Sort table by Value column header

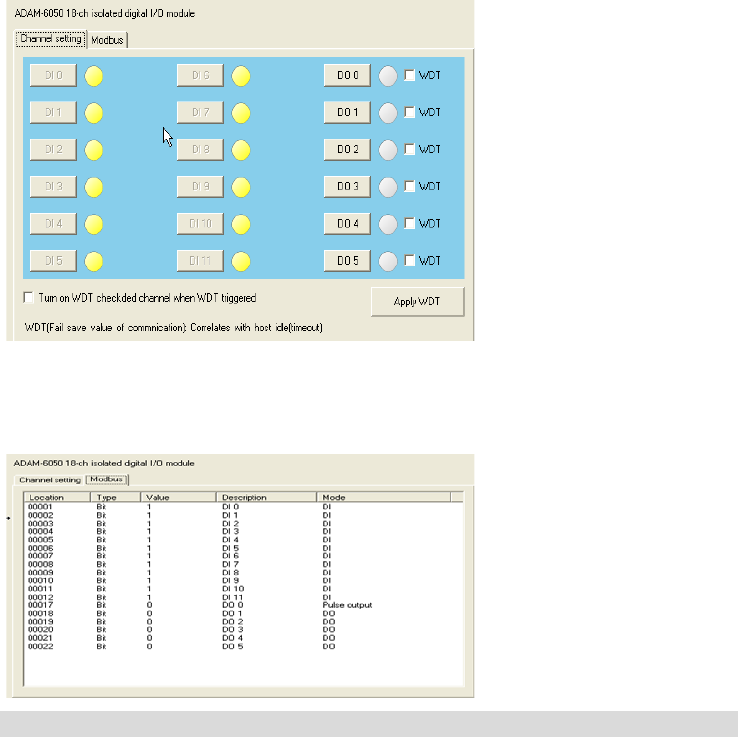[x=178, y=497]
